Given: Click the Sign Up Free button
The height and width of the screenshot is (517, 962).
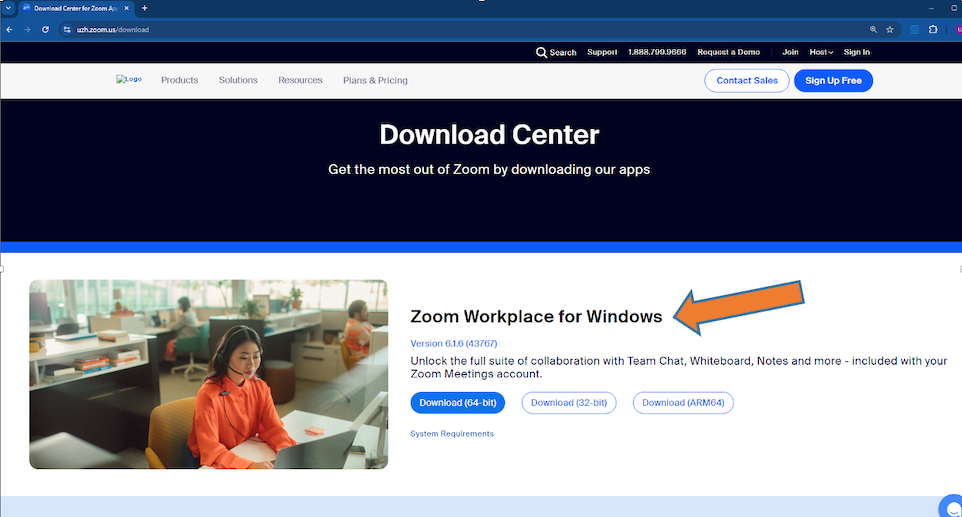Looking at the screenshot, I should (x=833, y=81).
